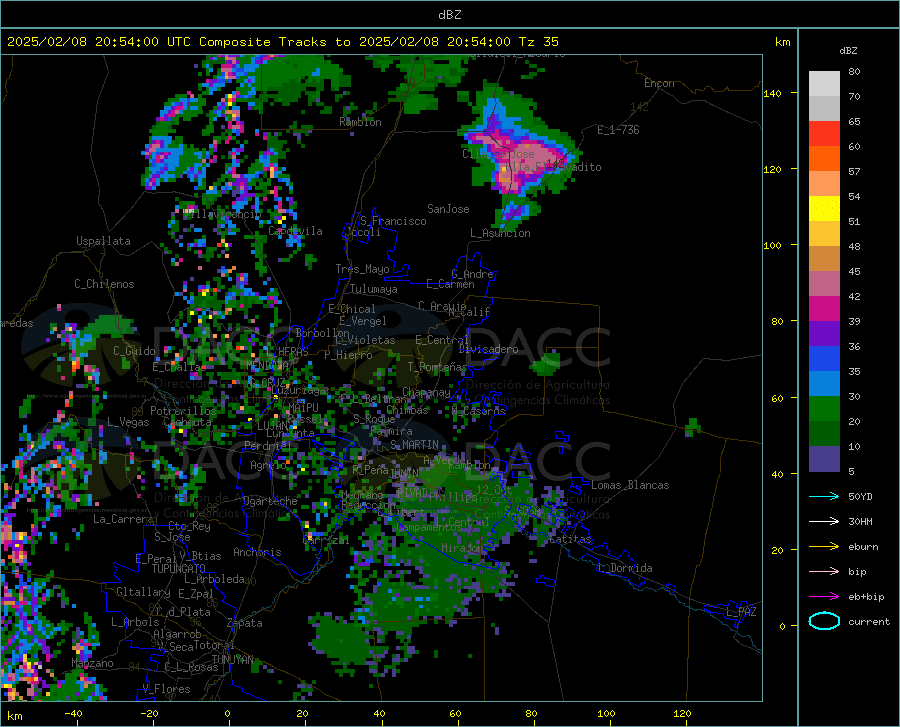Viewport: 900px width, 727px height.
Task: Click the orange eburn arrow icon
Action: [x=824, y=547]
